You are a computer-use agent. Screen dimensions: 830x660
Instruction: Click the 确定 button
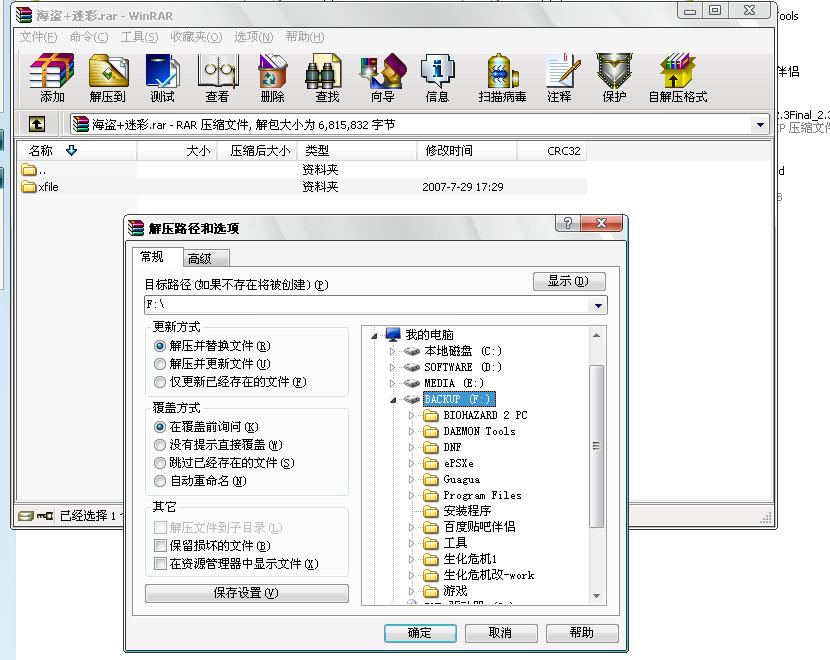420,633
